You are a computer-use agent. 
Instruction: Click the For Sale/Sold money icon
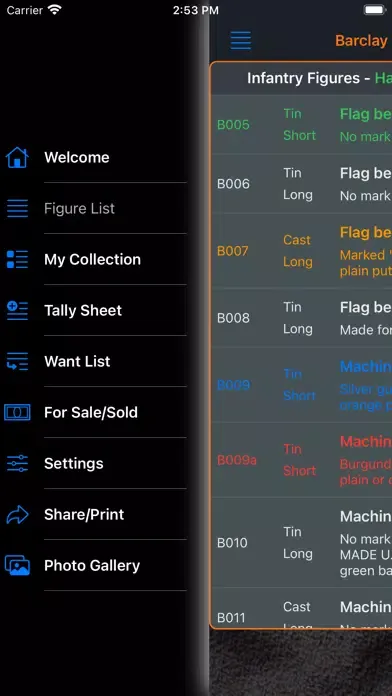tap(17, 412)
